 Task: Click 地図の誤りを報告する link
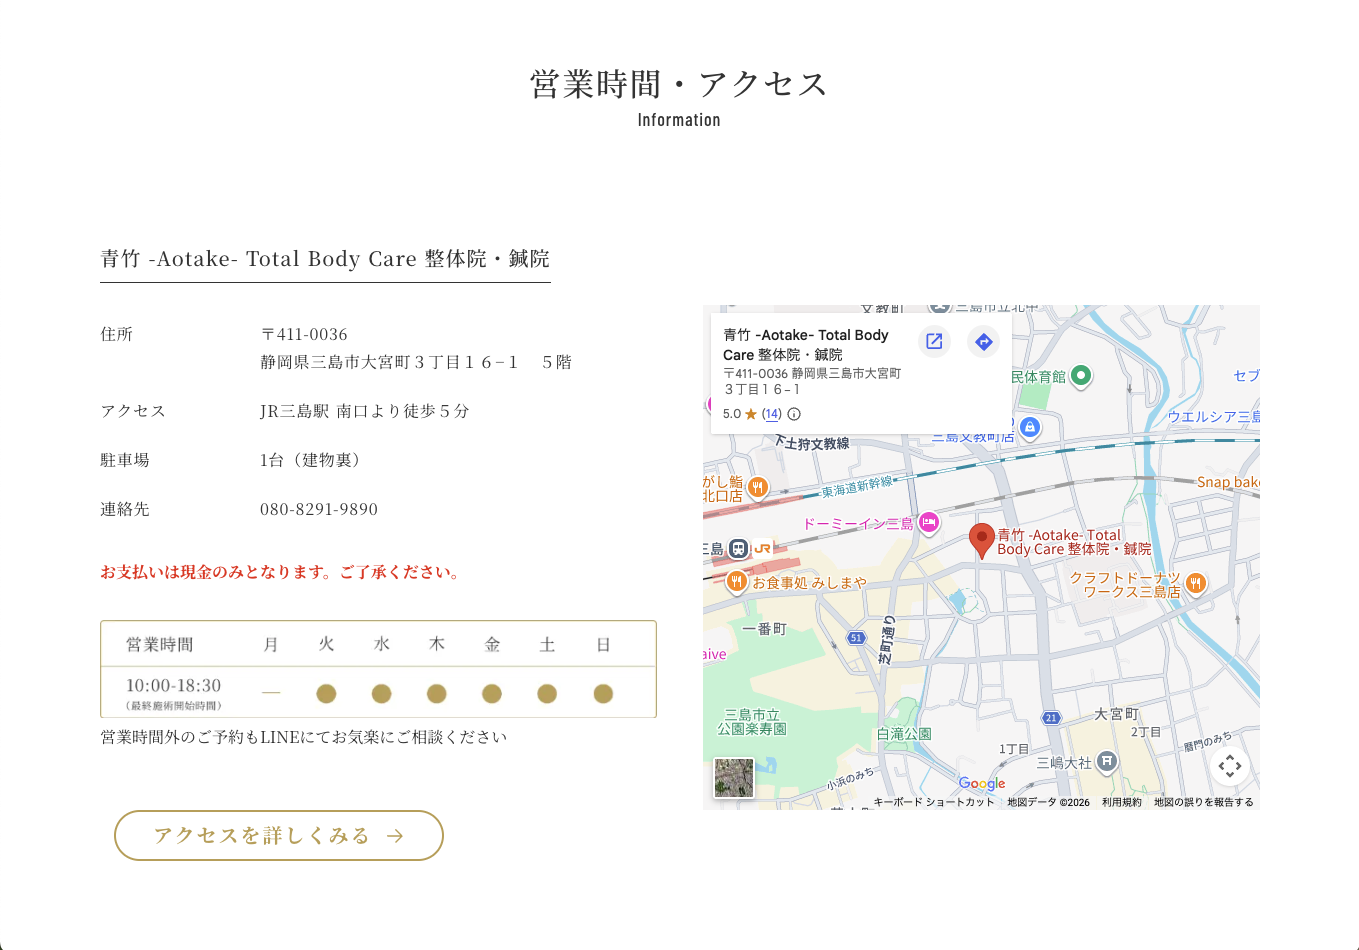pyautogui.click(x=1204, y=802)
